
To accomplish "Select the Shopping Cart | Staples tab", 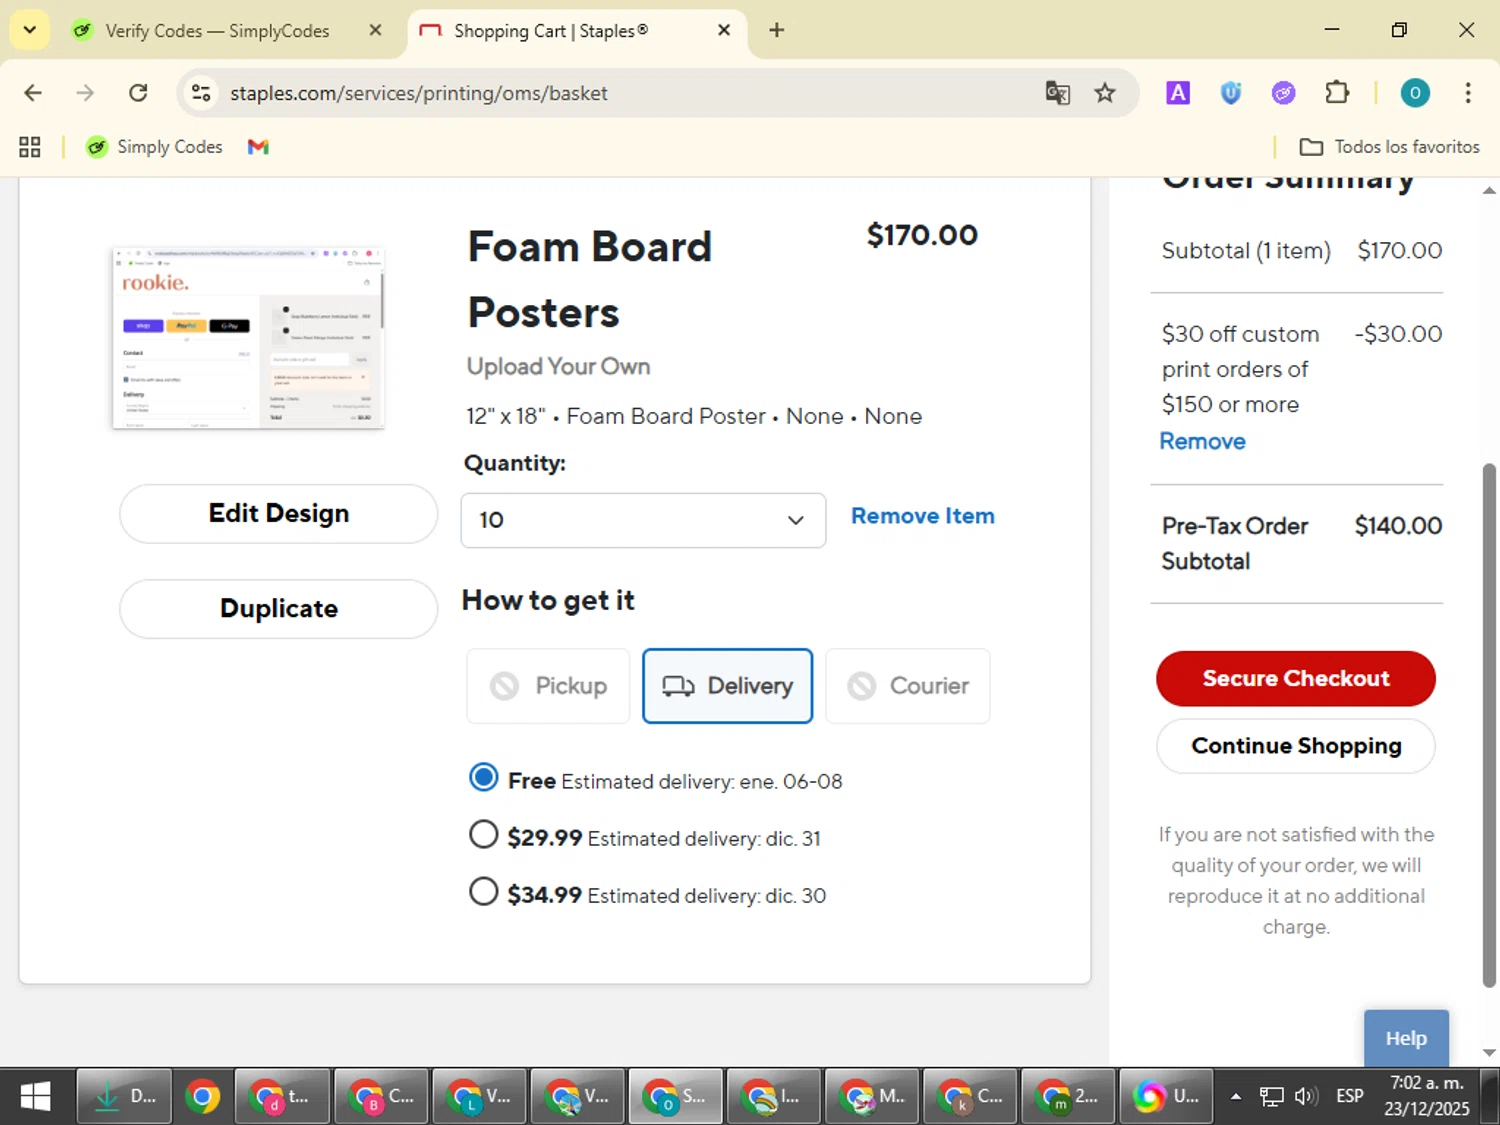I will click(x=551, y=31).
